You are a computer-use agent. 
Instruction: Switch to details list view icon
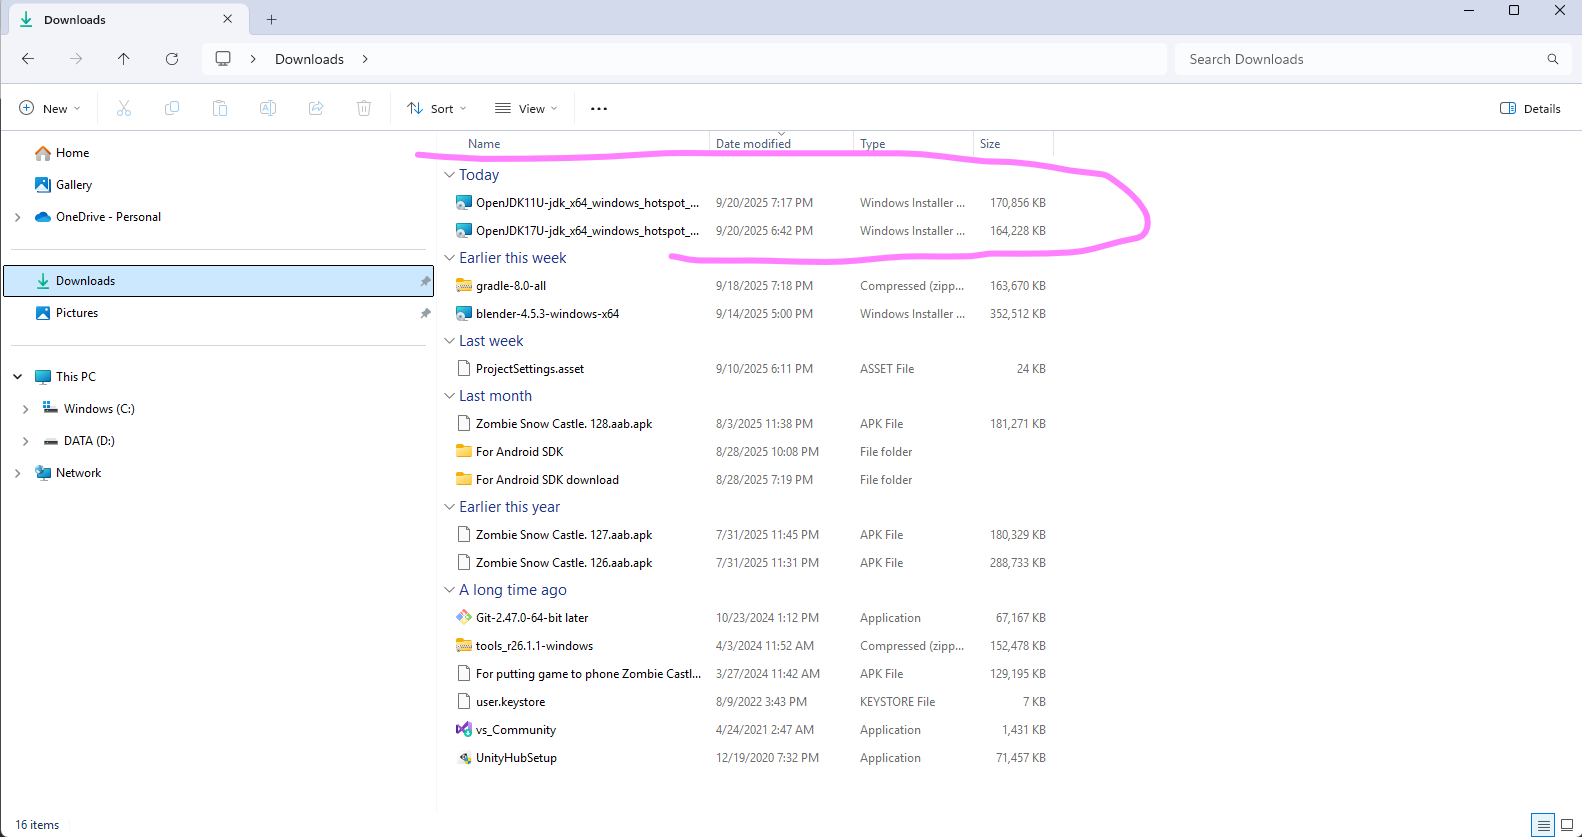pyautogui.click(x=1544, y=825)
